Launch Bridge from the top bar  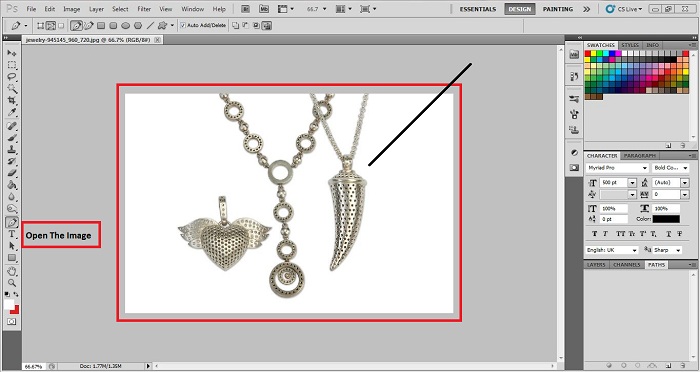tap(245, 8)
